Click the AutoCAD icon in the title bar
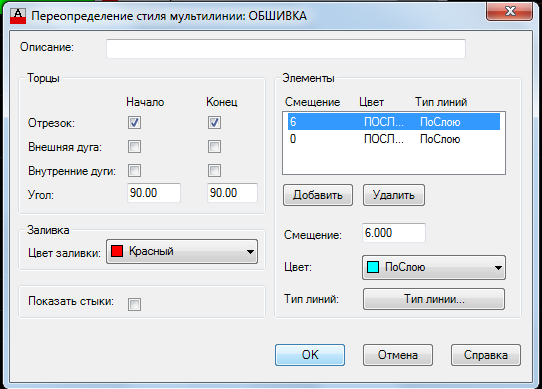The image size is (542, 389). point(18,16)
